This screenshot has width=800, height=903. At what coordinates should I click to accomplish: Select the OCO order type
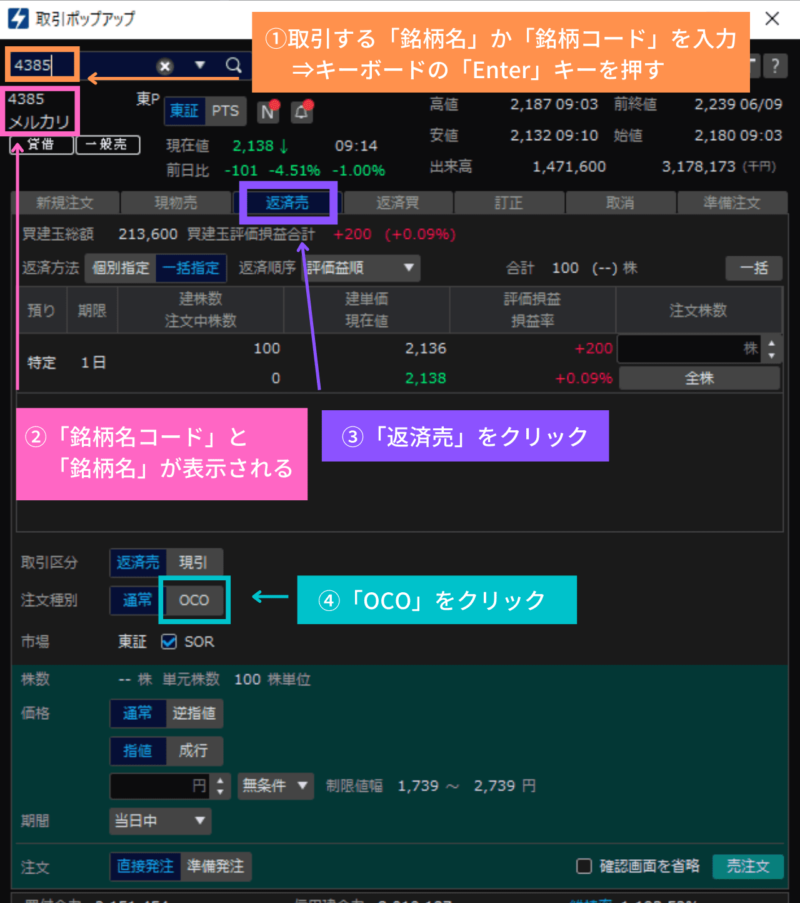click(x=193, y=601)
